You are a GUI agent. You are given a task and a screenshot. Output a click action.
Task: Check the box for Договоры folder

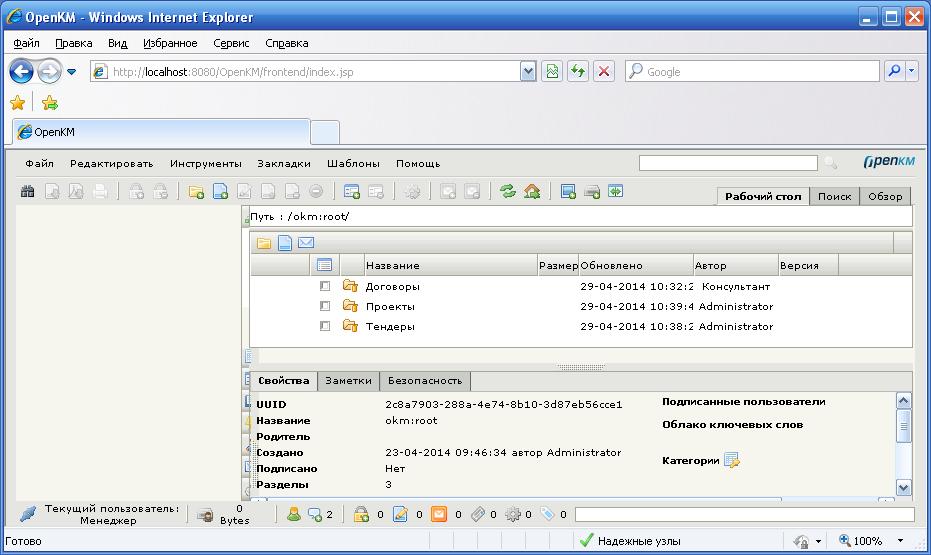(x=325, y=286)
